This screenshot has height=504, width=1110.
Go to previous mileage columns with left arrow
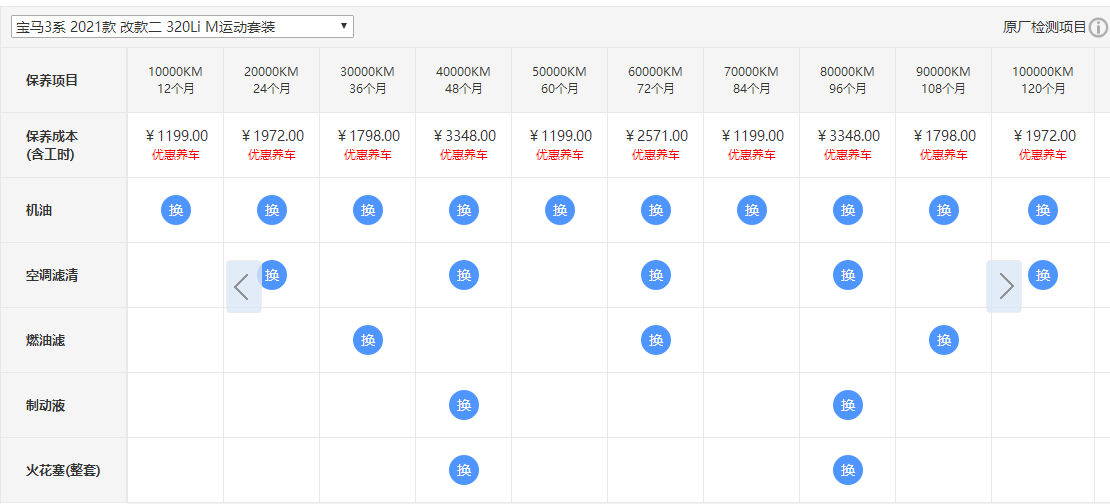[244, 287]
